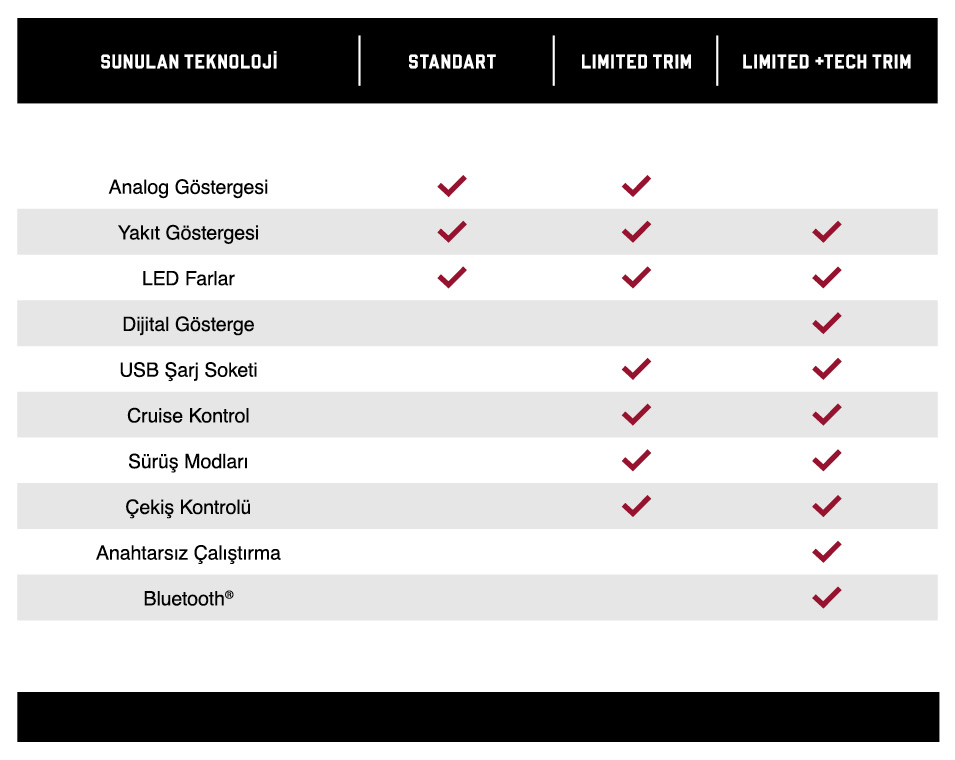Click the checkmark in Dijital Gösterge row
The height and width of the screenshot is (760, 955).
coord(827,323)
